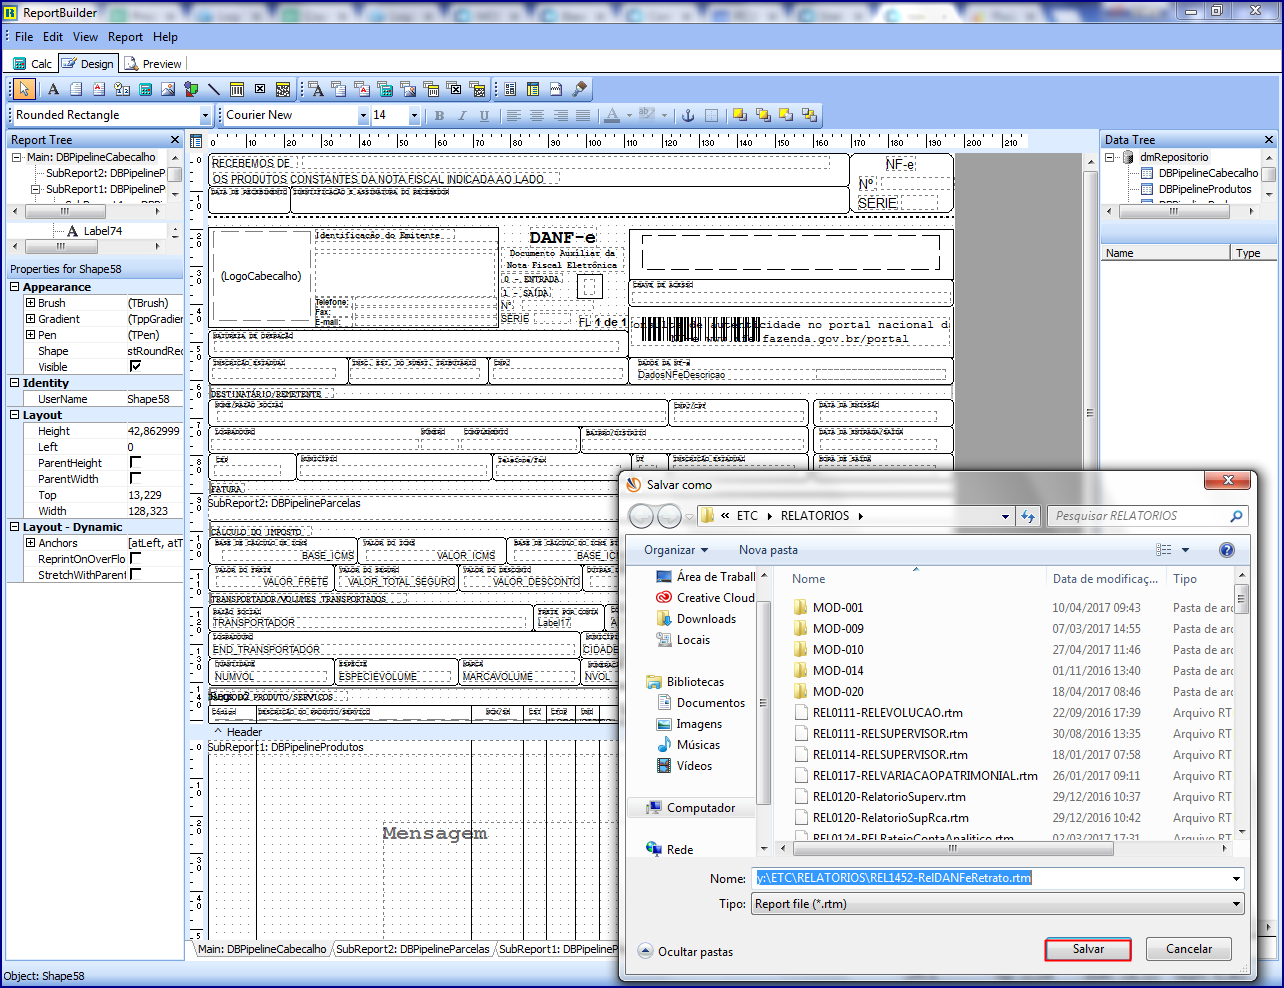The width and height of the screenshot is (1284, 988).
Task: Select the Variable calculator component tool
Action: pos(145,89)
